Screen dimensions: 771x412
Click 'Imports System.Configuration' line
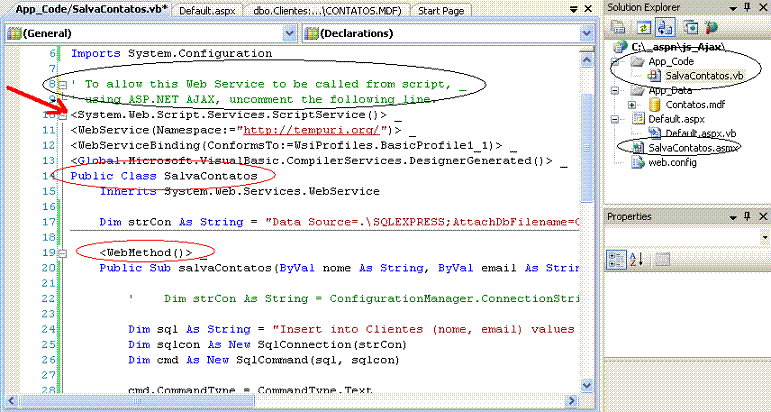click(172, 54)
